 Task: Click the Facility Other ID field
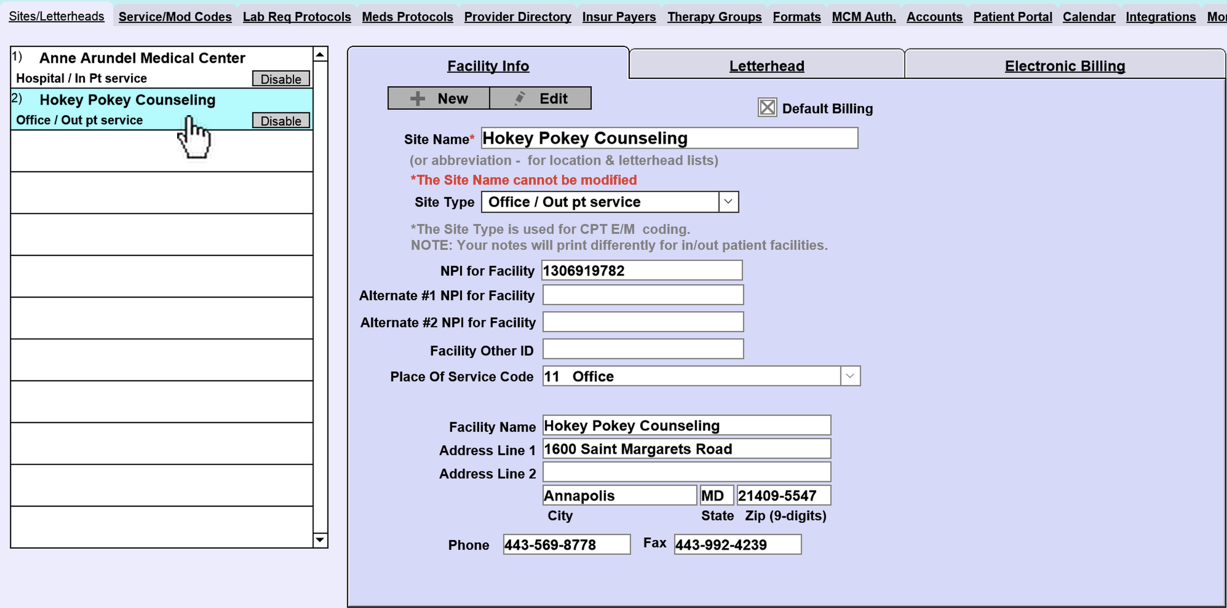click(x=643, y=349)
